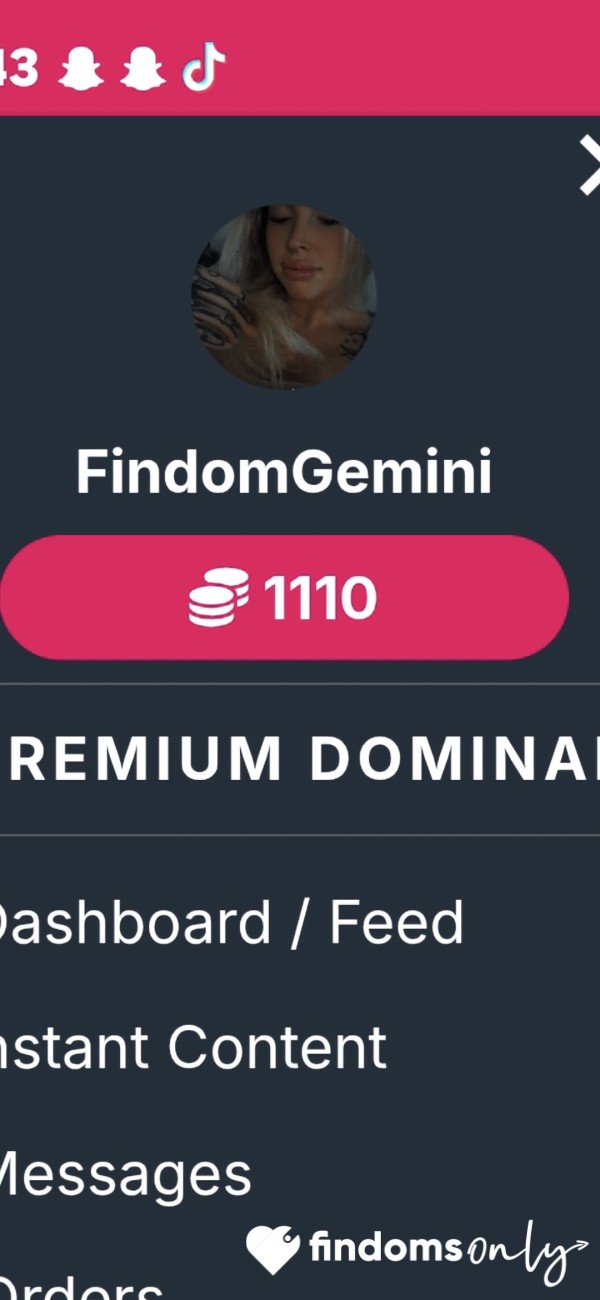Open the 1110 coin balance button
This screenshot has width=600, height=1300.
284,597
